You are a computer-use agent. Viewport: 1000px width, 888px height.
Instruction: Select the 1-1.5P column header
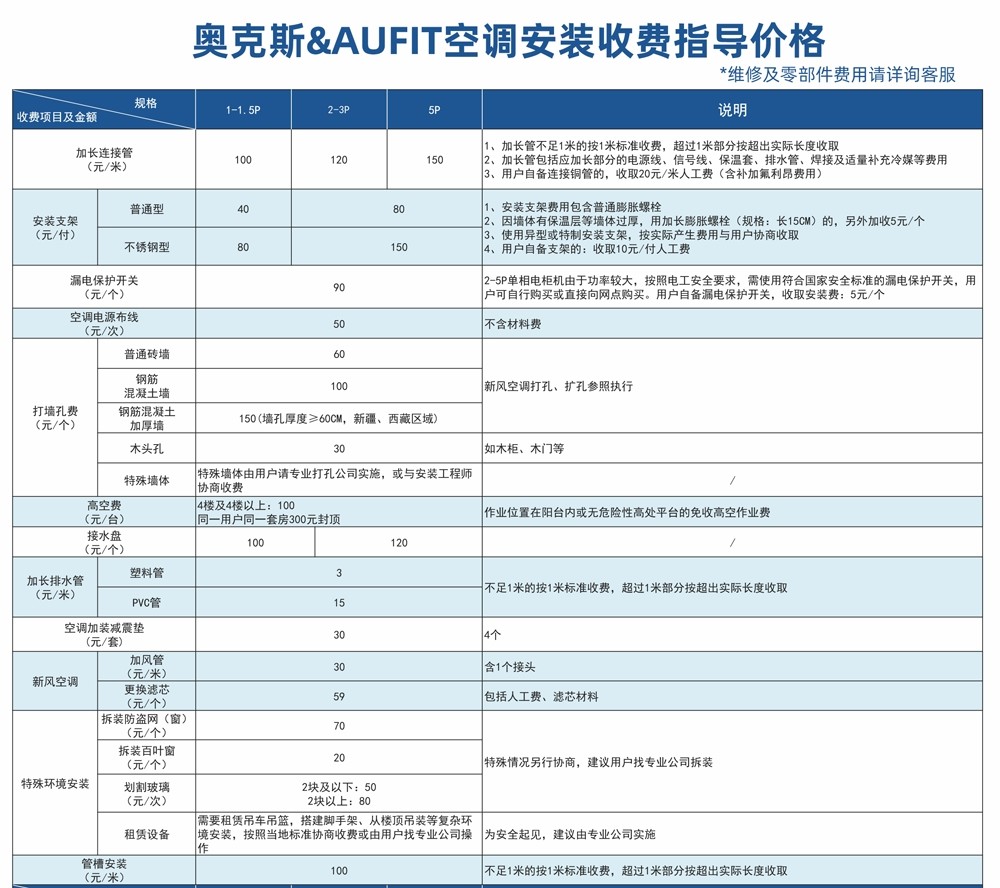[x=243, y=110]
